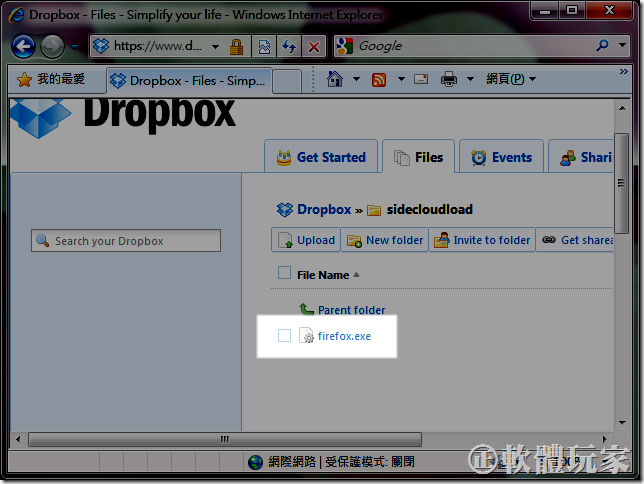Select the Dropbox - Files - Simp... browser tab
Viewport: 644px width, 484px height.
[189, 81]
